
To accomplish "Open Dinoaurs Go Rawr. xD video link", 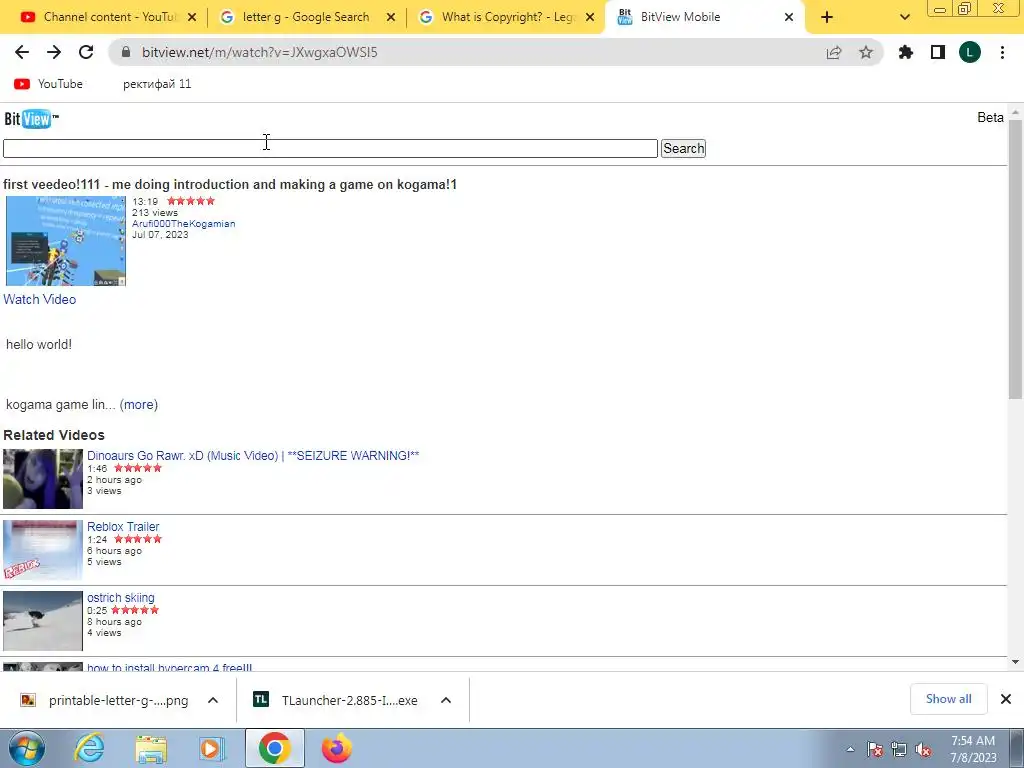I will 253,456.
